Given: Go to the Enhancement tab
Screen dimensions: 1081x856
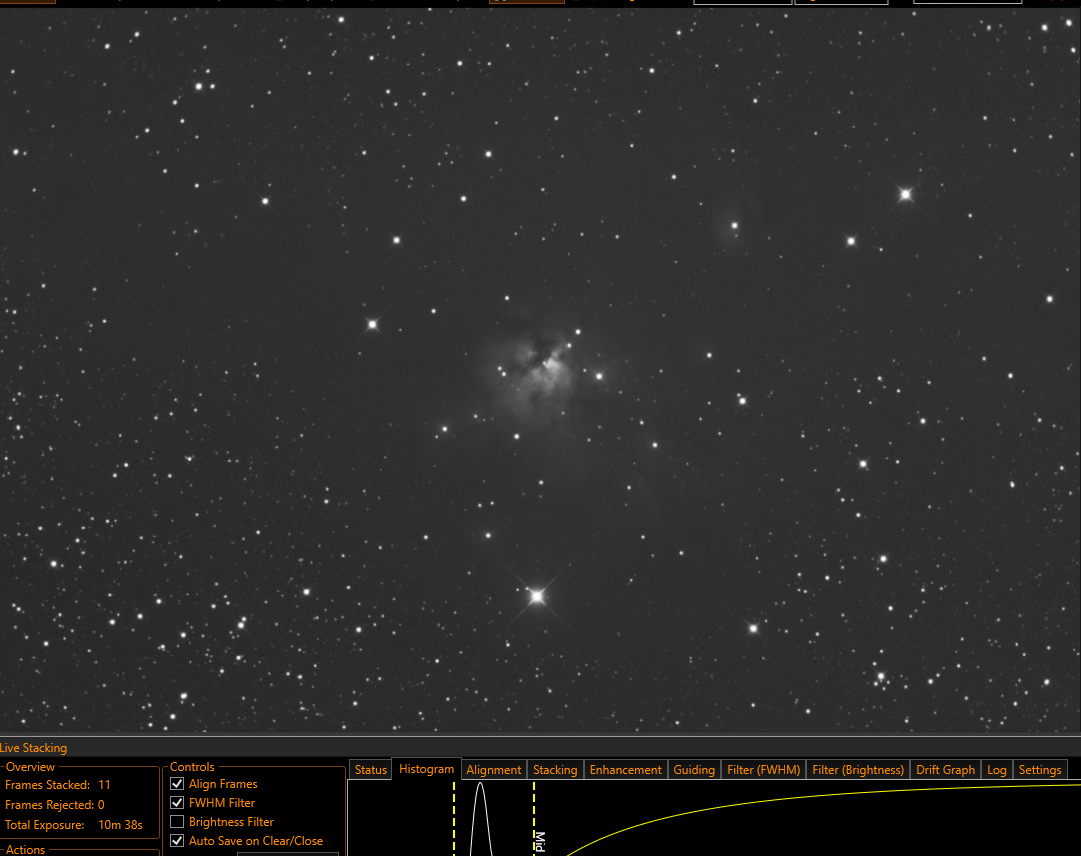Looking at the screenshot, I should 625,770.
